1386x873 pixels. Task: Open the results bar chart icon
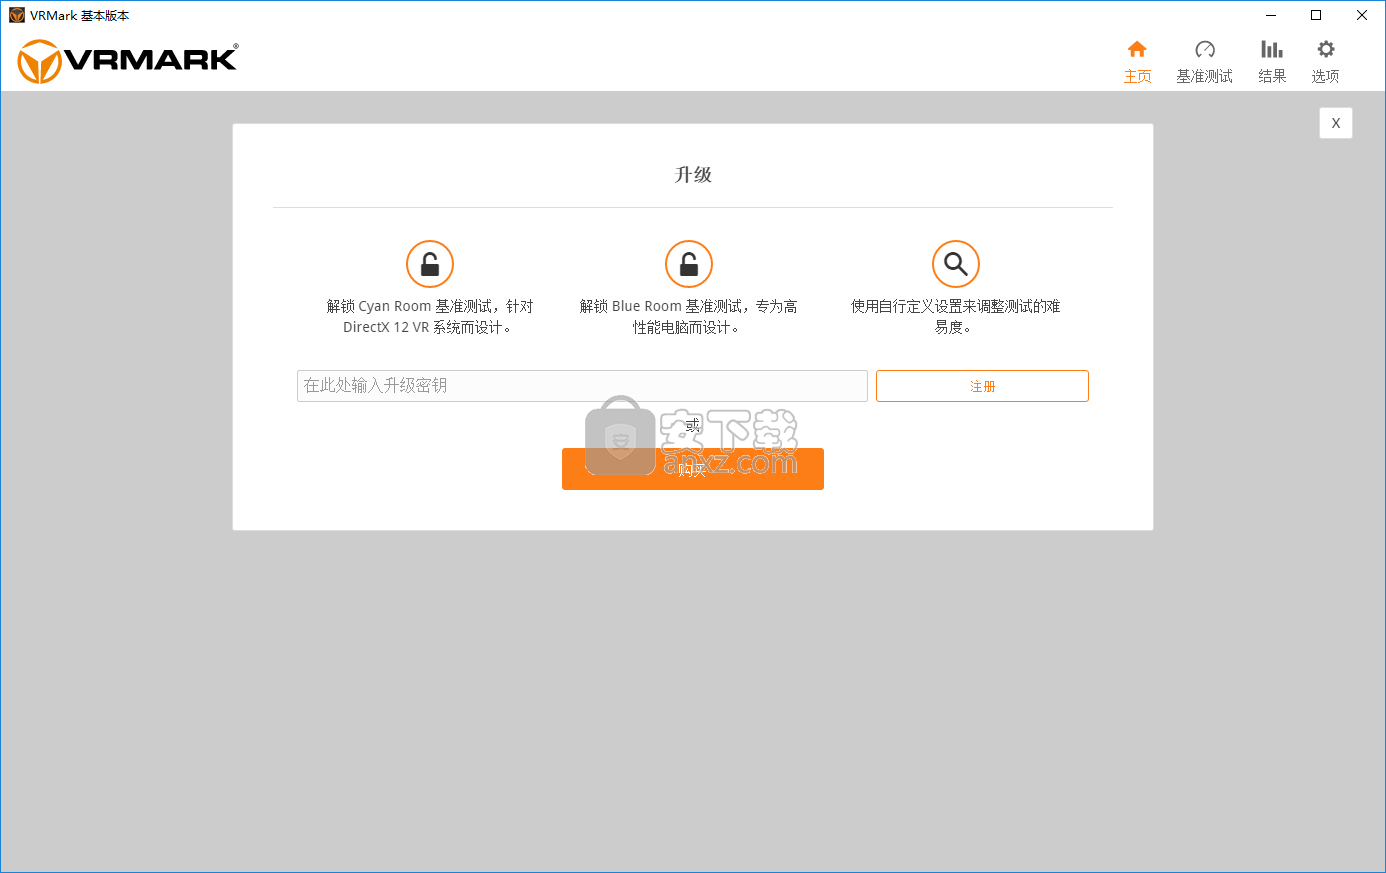coord(1272,49)
